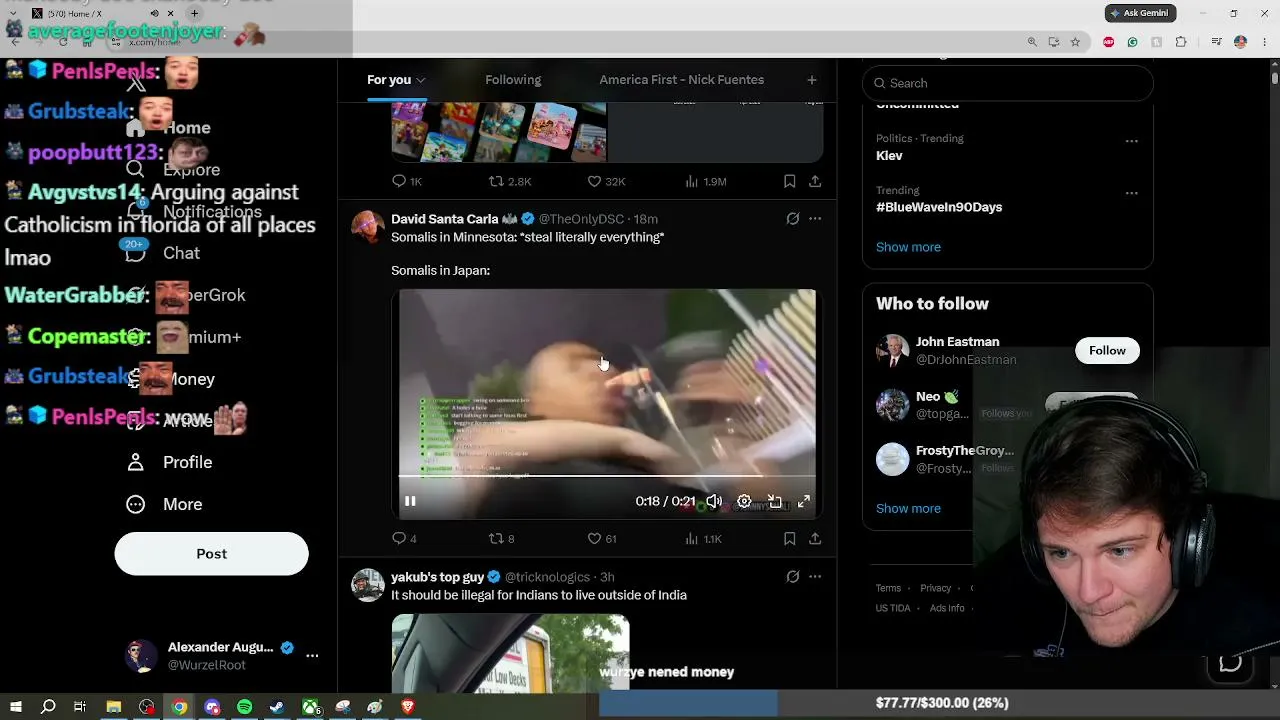Share the post with 32K likes
The width and height of the screenshot is (1280, 720).
click(815, 181)
